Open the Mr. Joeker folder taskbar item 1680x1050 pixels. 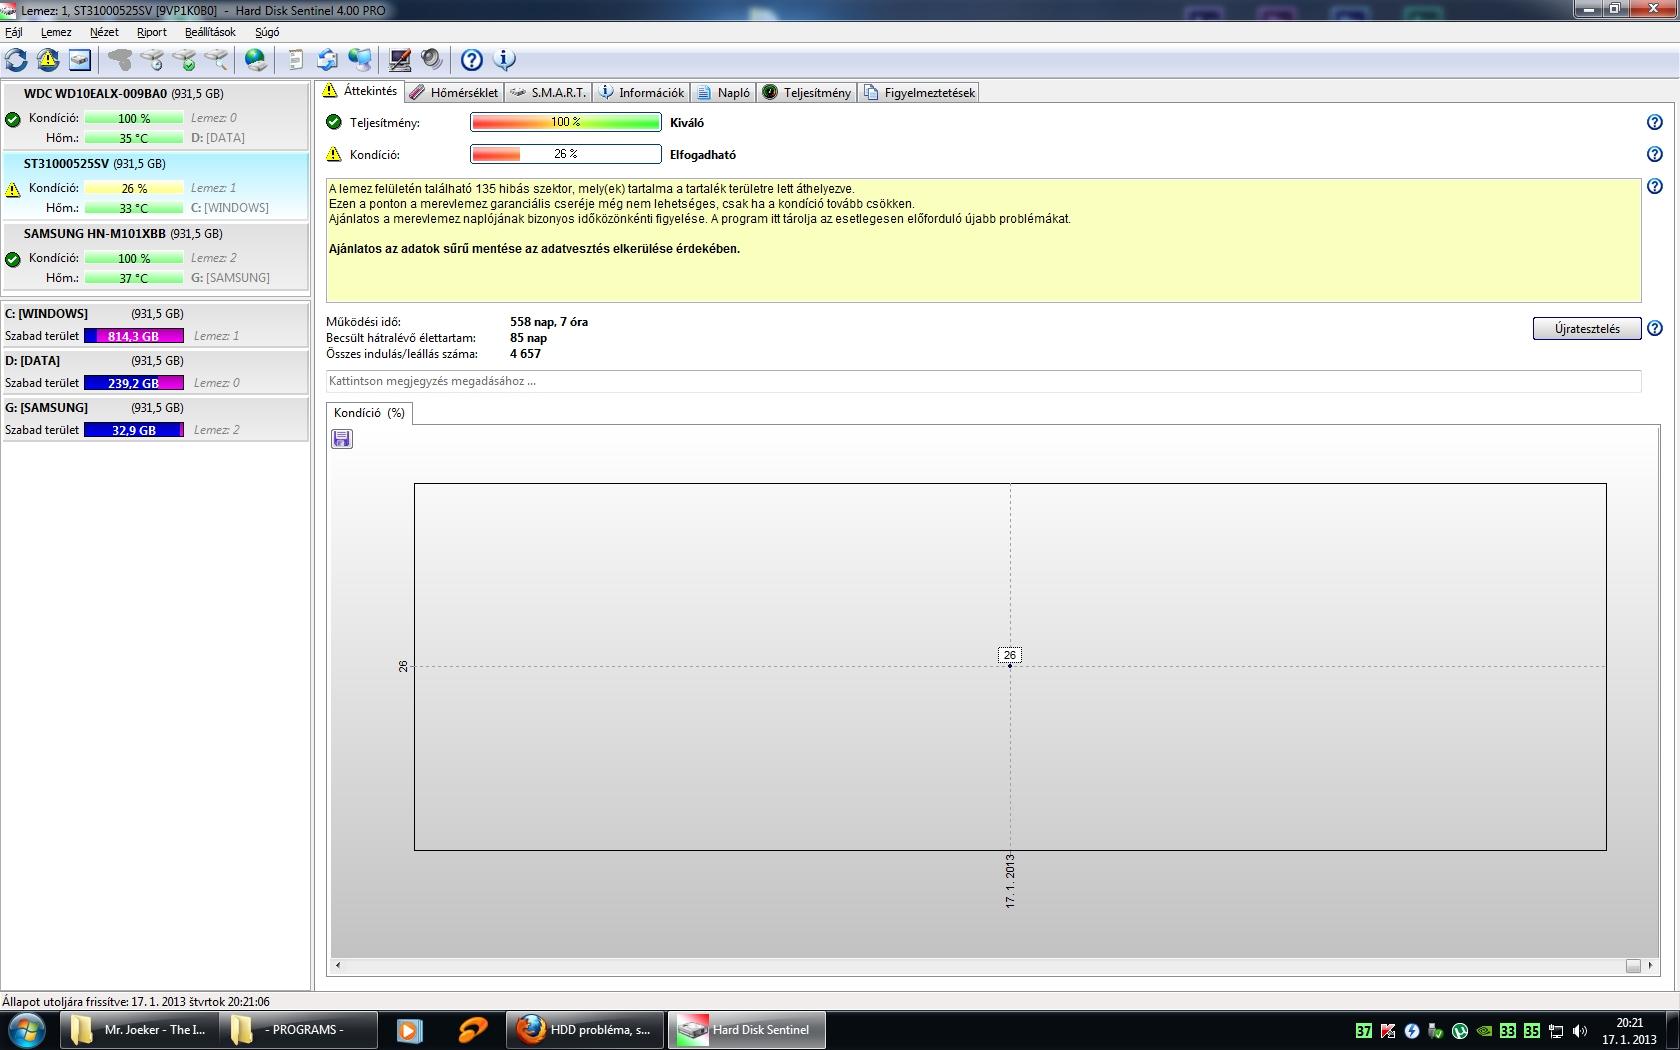coord(140,1030)
